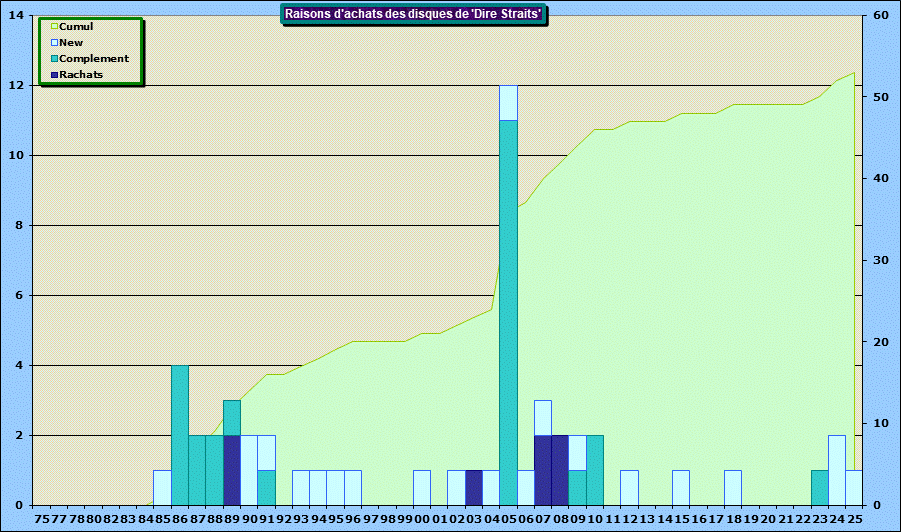Viewport: 901px width, 532px height.
Task: Click the '14' label on left axis
Action: (x=16, y=16)
